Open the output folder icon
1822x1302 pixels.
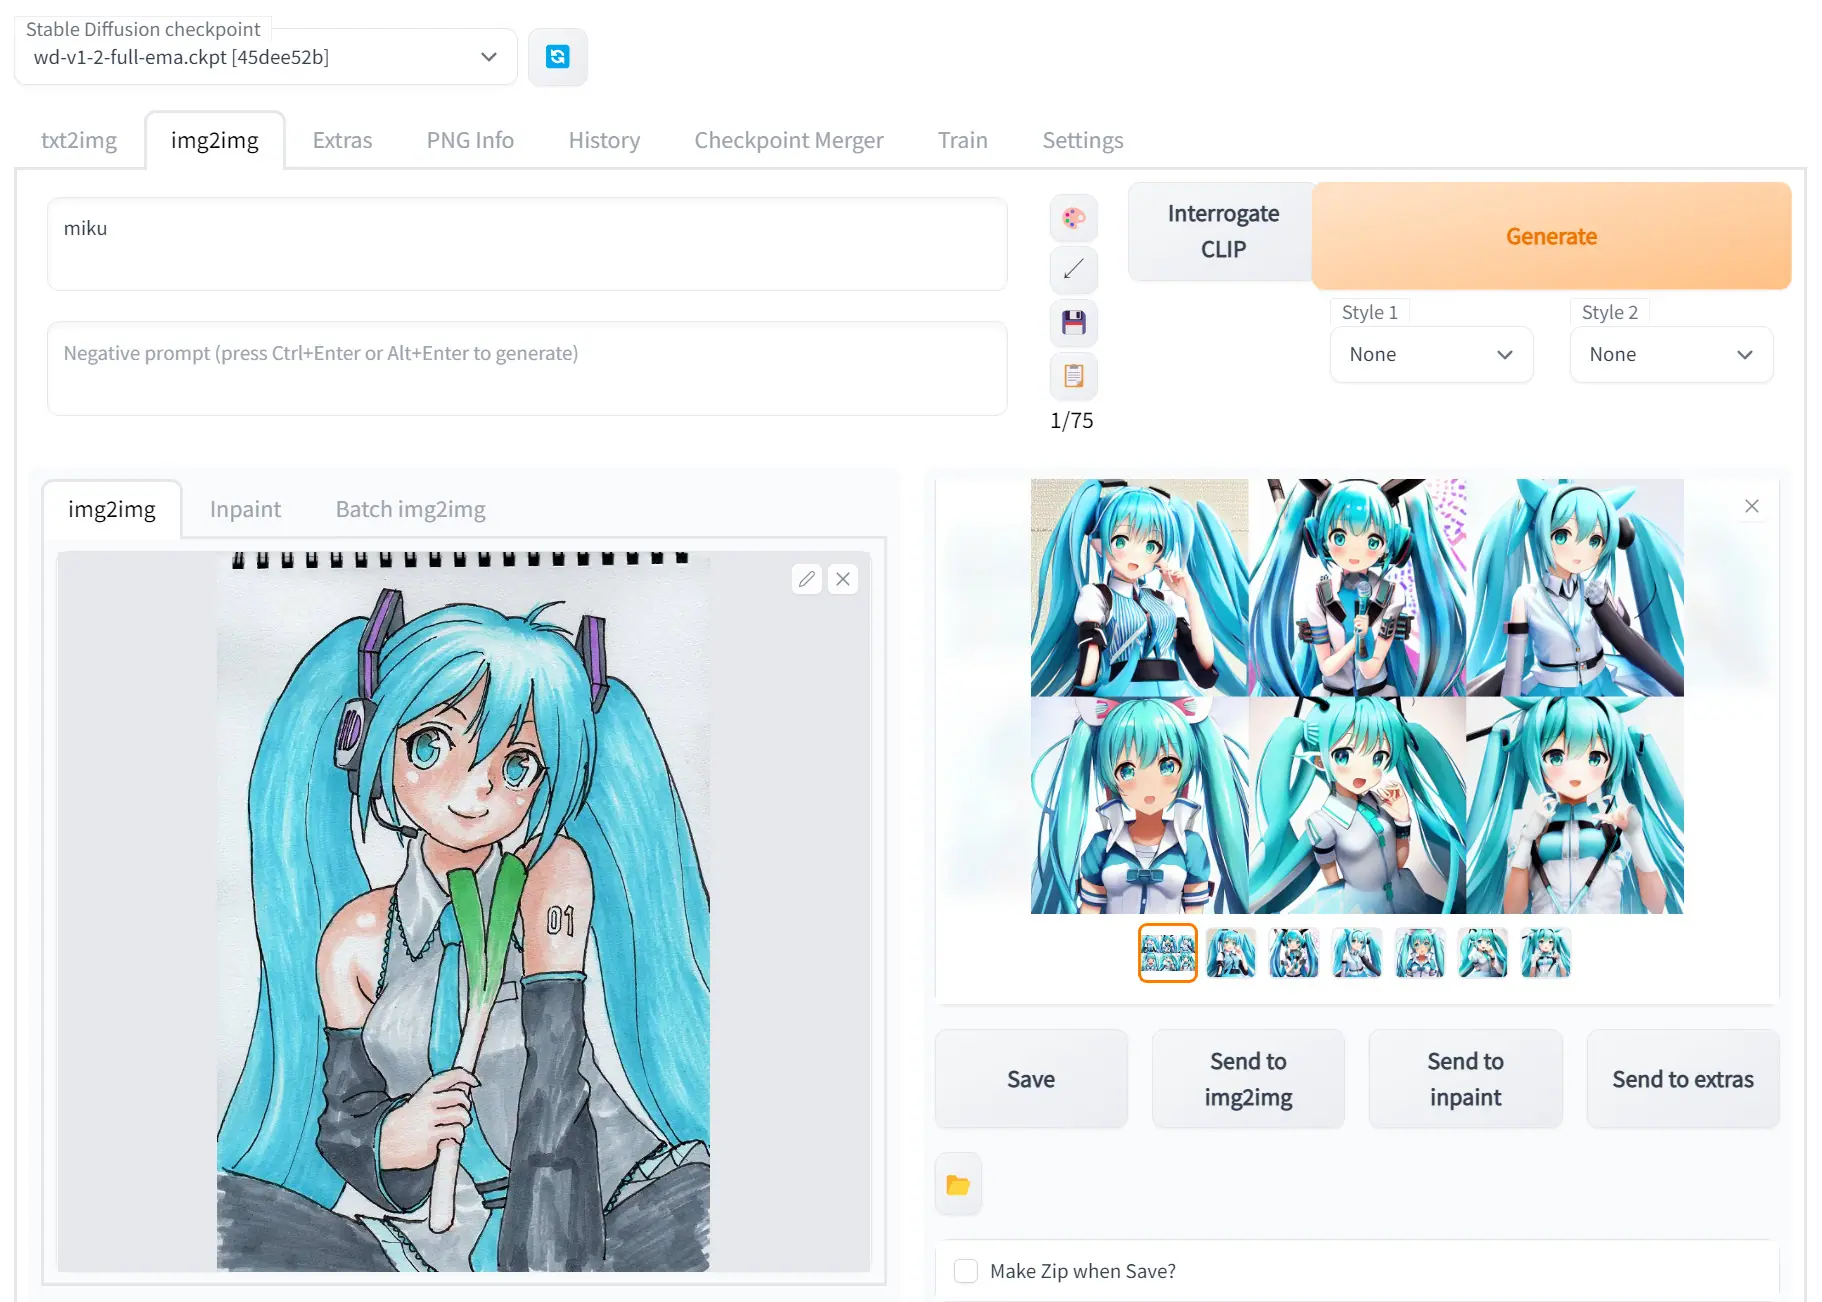point(958,1185)
